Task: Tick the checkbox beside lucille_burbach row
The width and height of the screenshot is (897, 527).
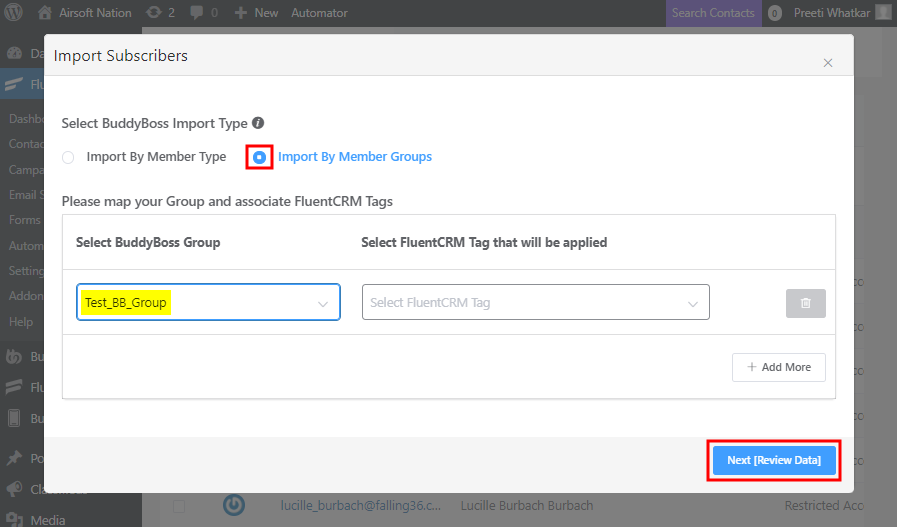Action: pyautogui.click(x=180, y=505)
